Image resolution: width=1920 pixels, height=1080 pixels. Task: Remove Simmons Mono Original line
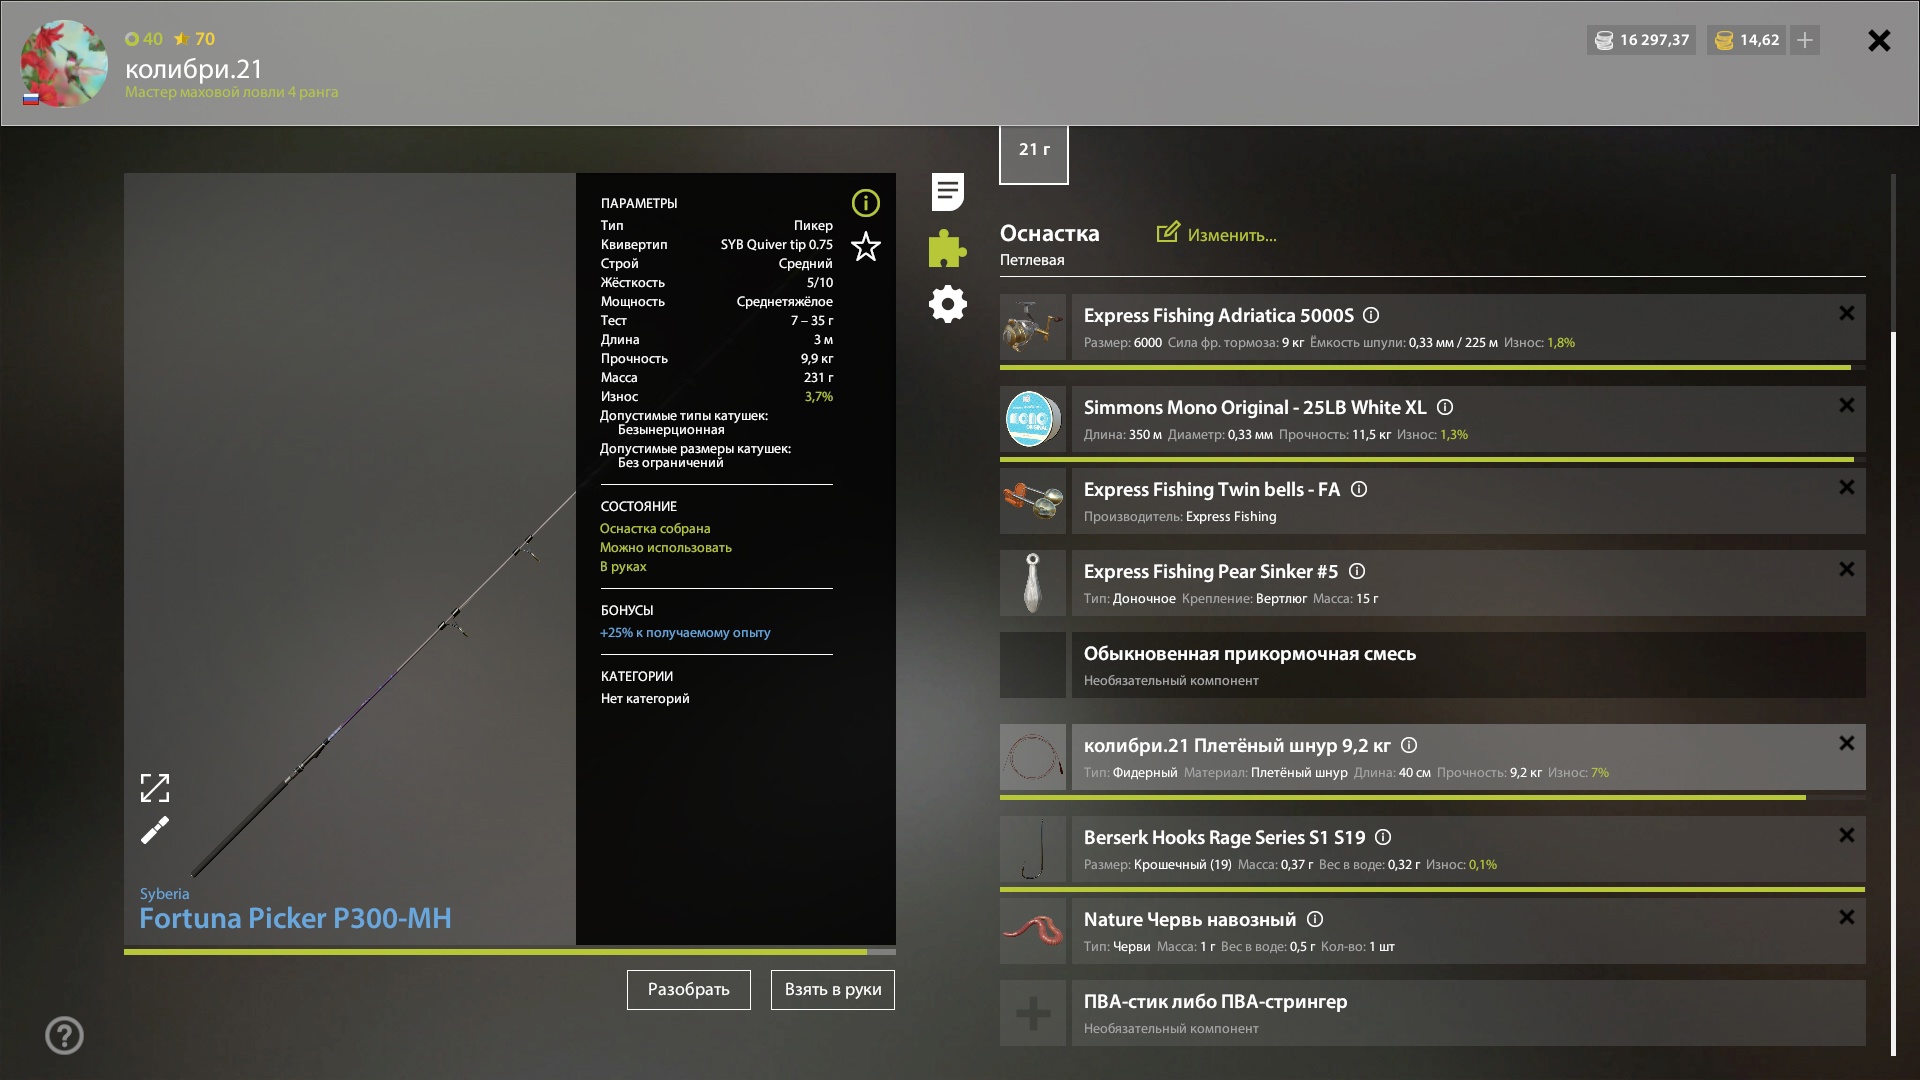[1847, 405]
